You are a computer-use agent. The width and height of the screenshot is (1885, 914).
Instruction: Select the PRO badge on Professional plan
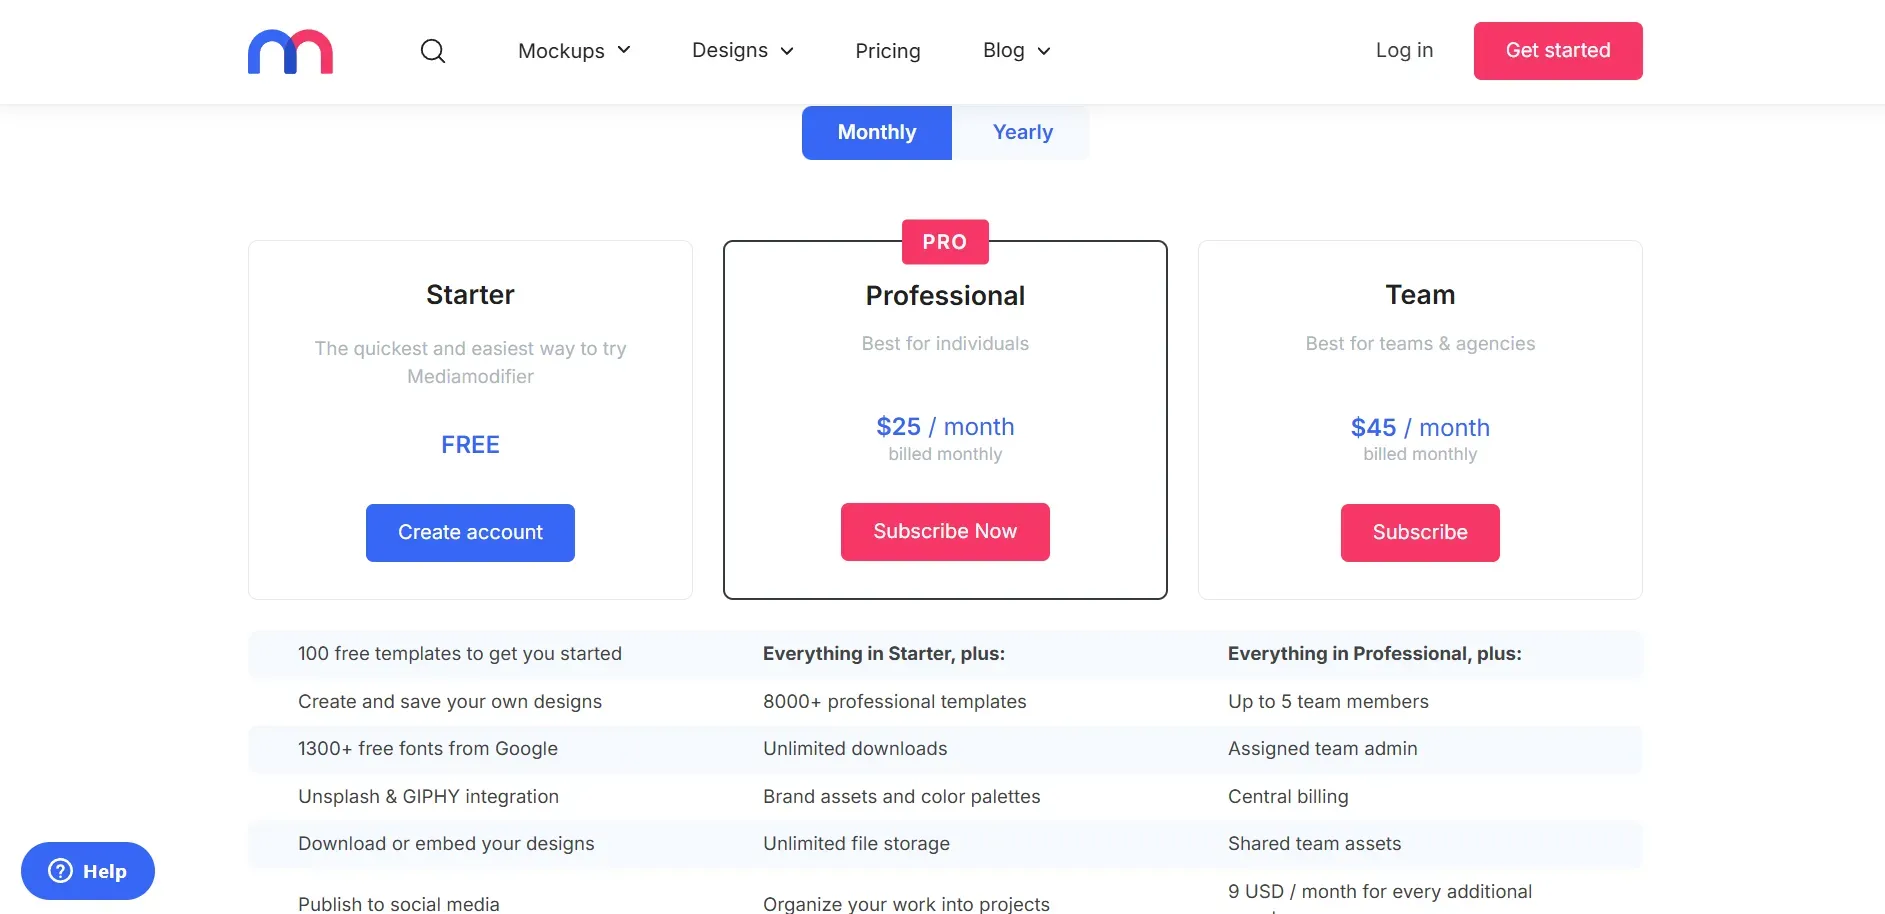click(x=944, y=241)
